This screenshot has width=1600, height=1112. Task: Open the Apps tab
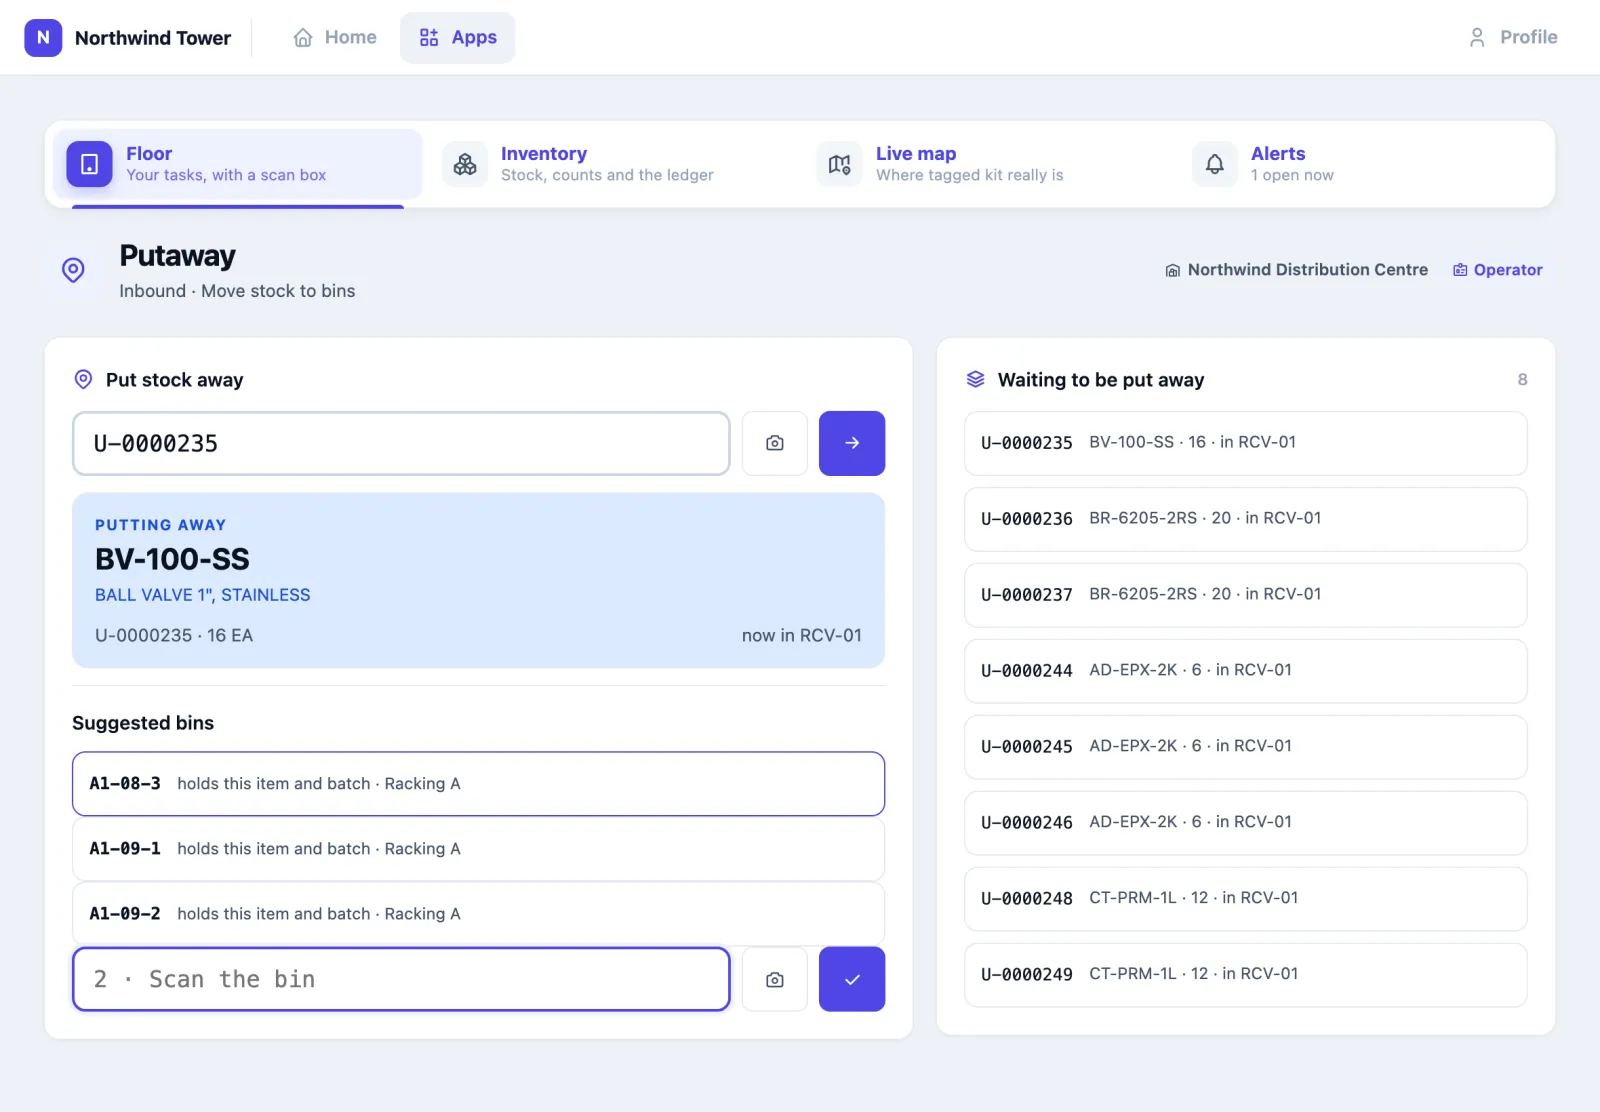(458, 38)
